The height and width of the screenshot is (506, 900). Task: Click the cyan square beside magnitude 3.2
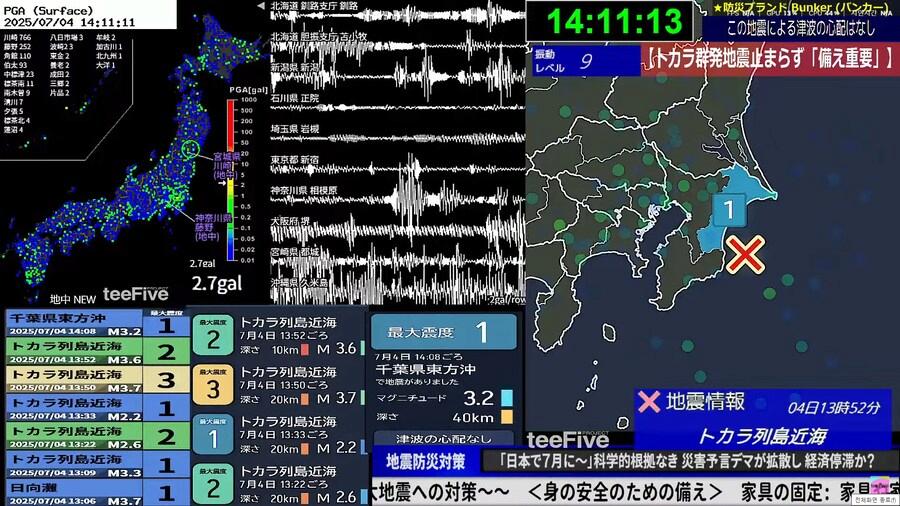click(507, 397)
